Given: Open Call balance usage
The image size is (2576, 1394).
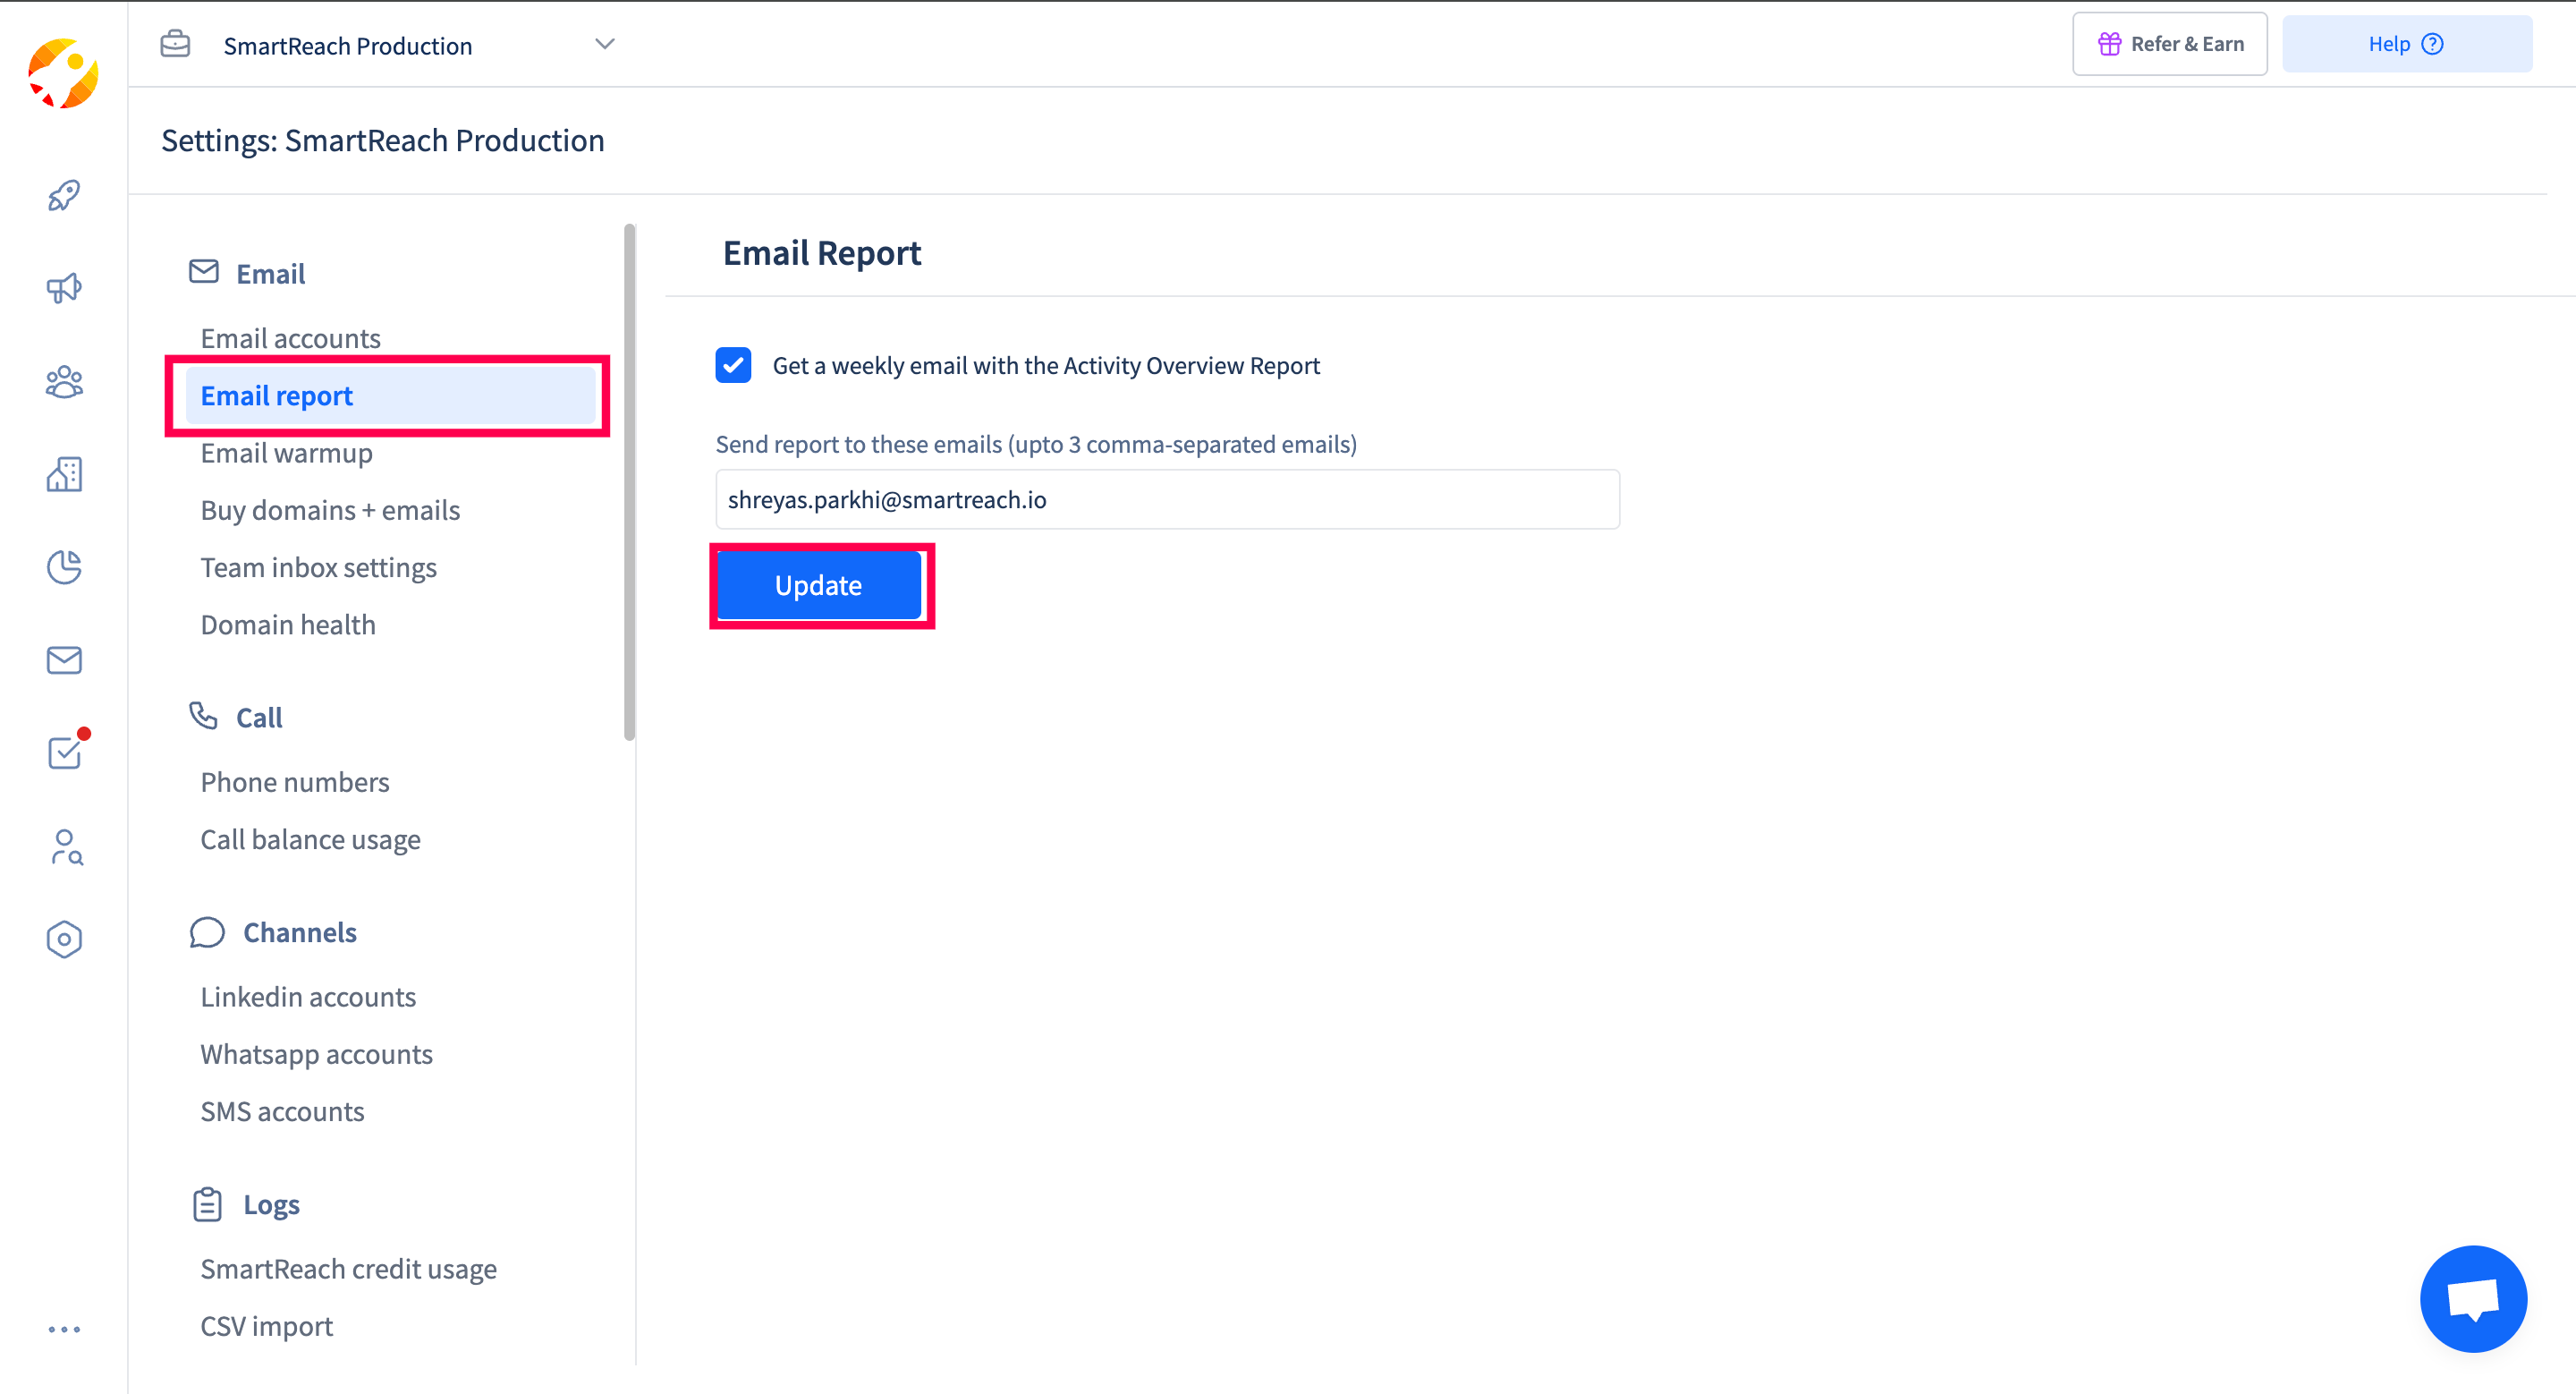Looking at the screenshot, I should pyautogui.click(x=310, y=839).
